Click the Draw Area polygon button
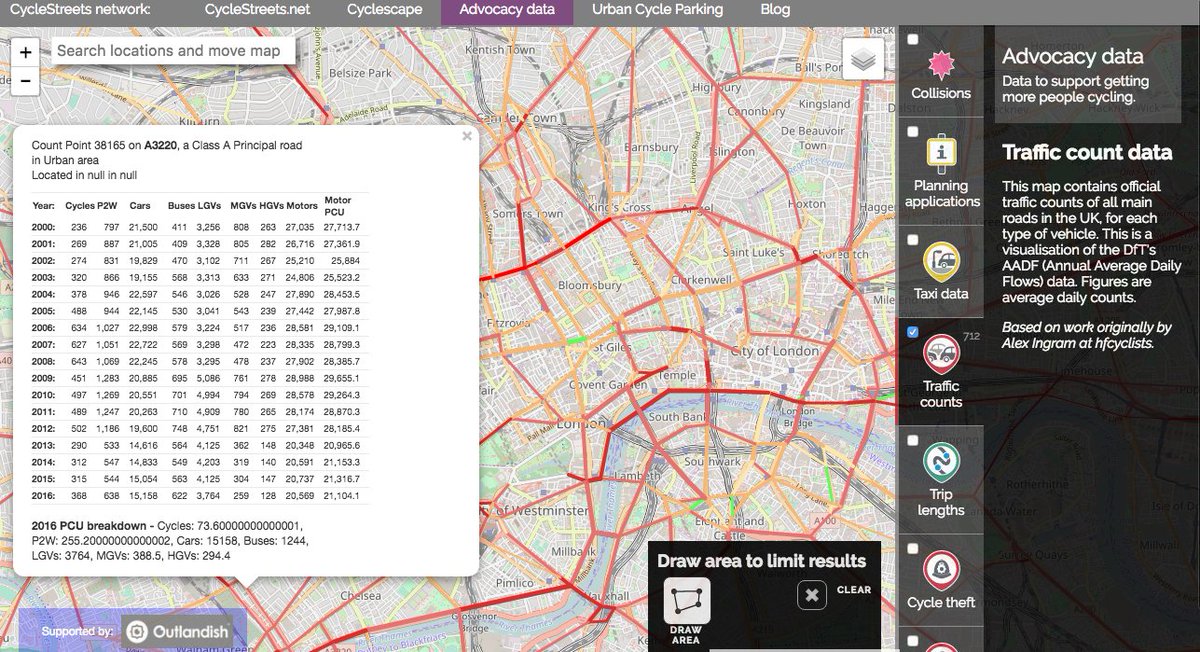The image size is (1200, 652). (x=687, y=601)
